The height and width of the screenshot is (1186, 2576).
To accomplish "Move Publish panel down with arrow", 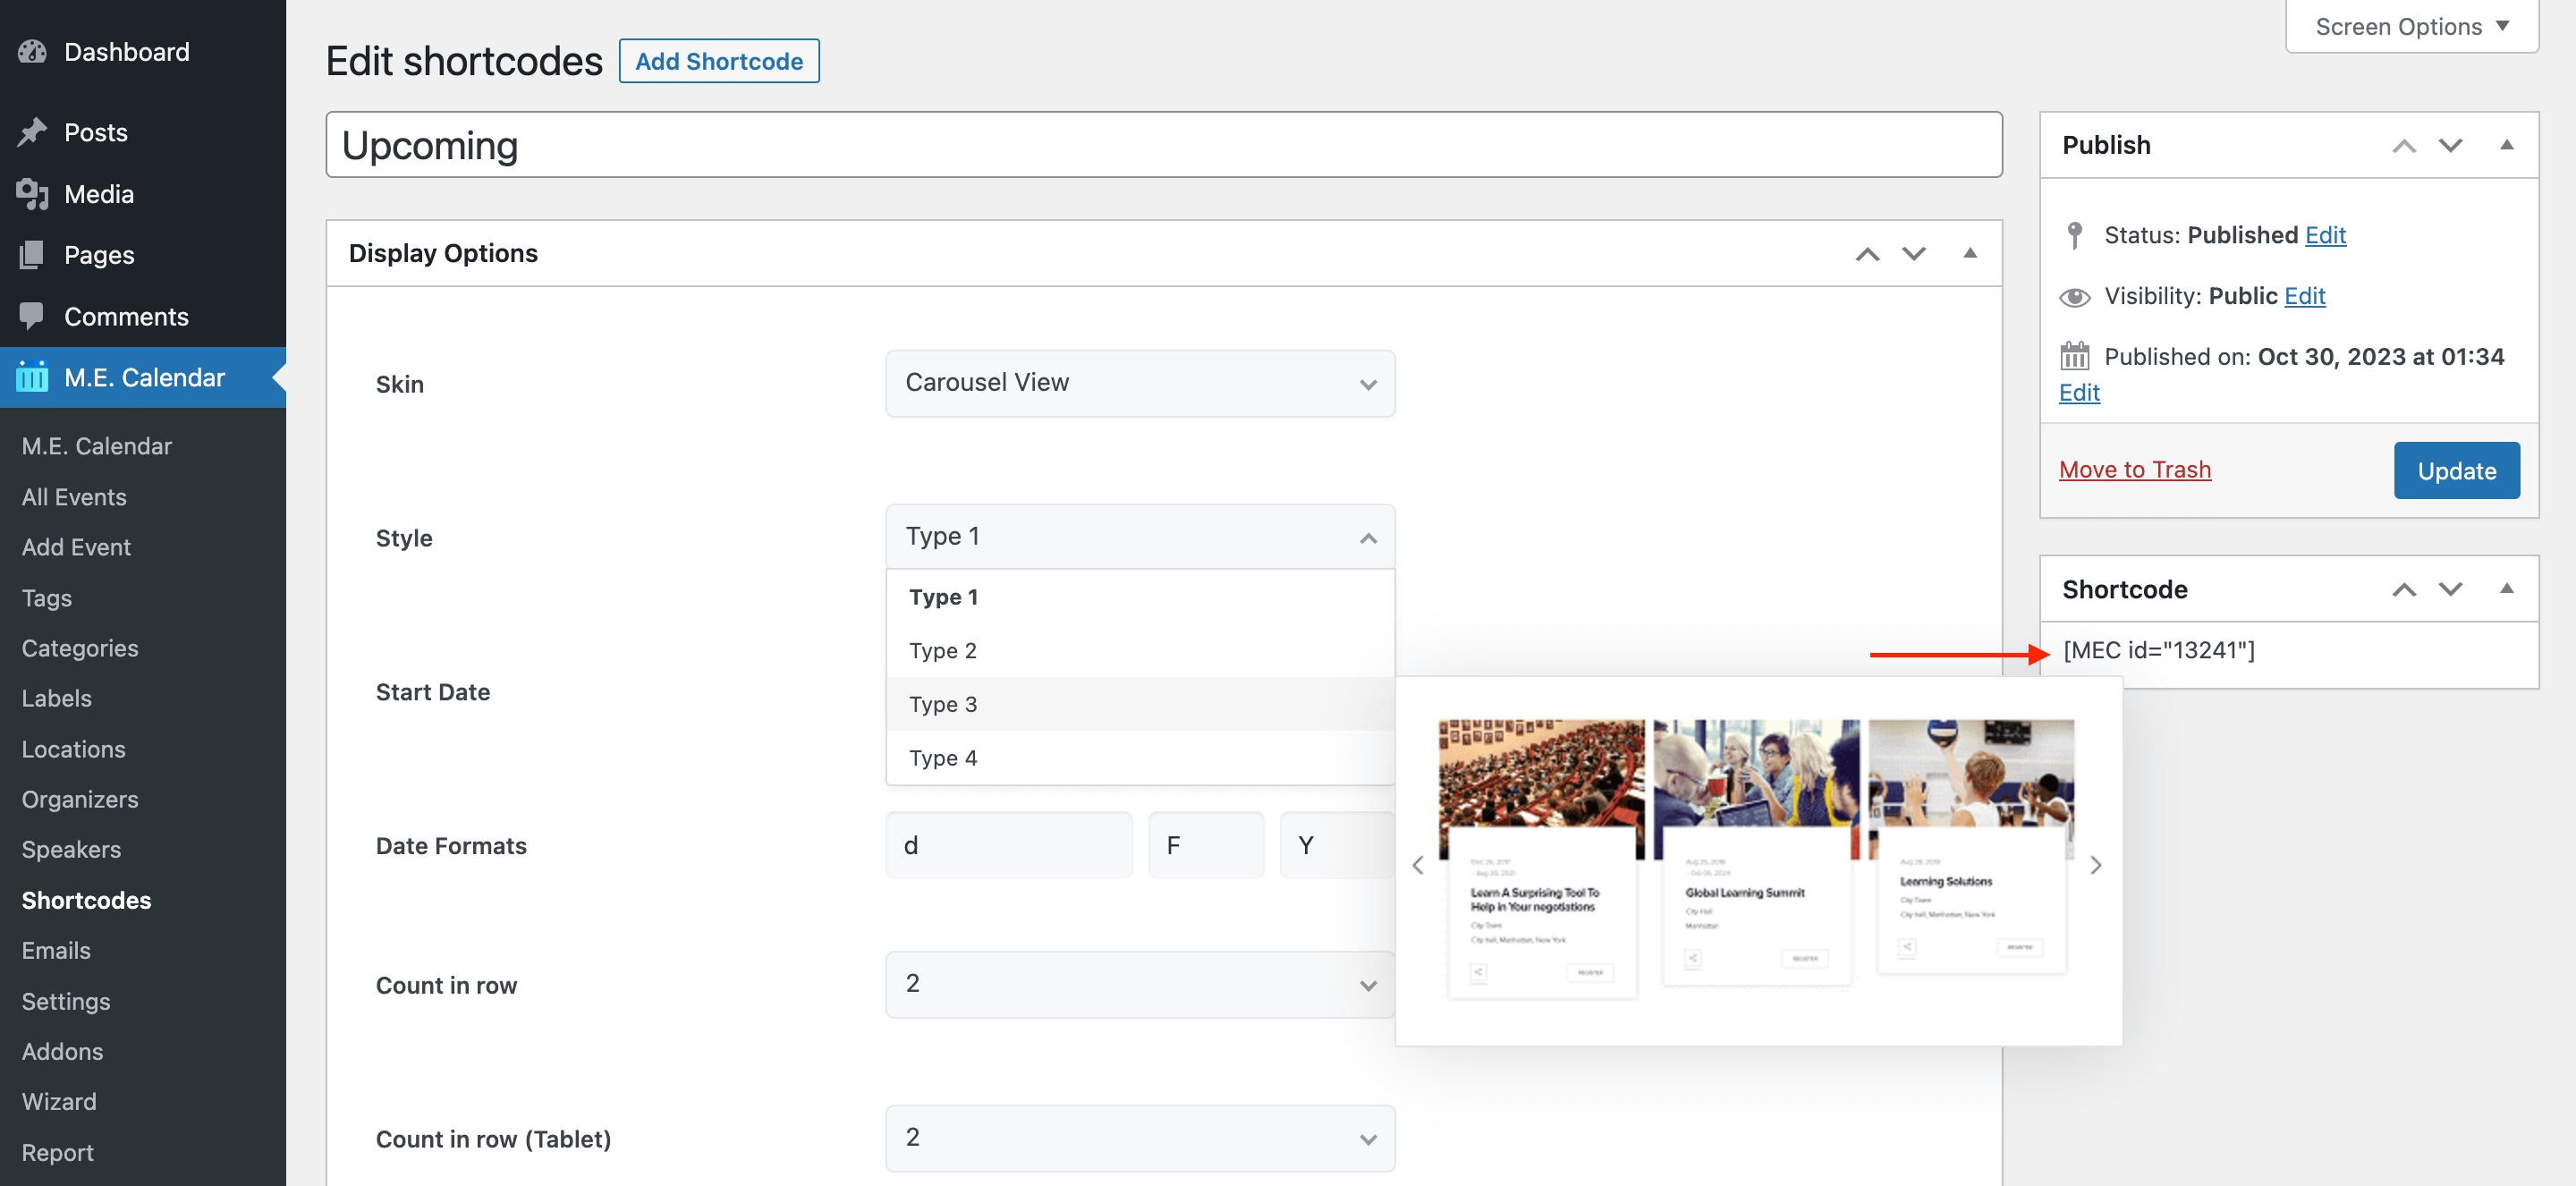I will click(x=2449, y=145).
